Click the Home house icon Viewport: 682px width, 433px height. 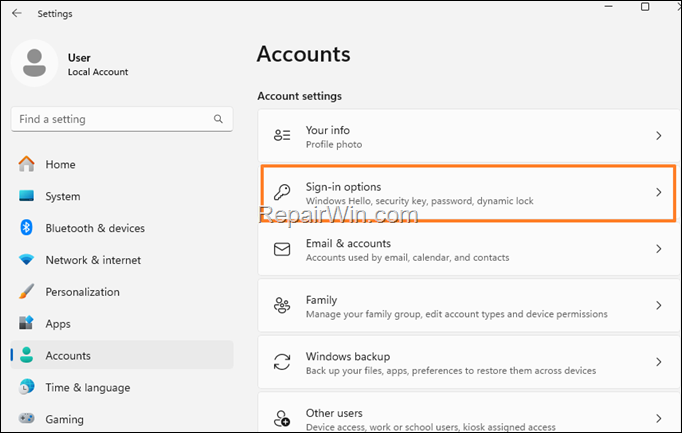click(x=27, y=164)
